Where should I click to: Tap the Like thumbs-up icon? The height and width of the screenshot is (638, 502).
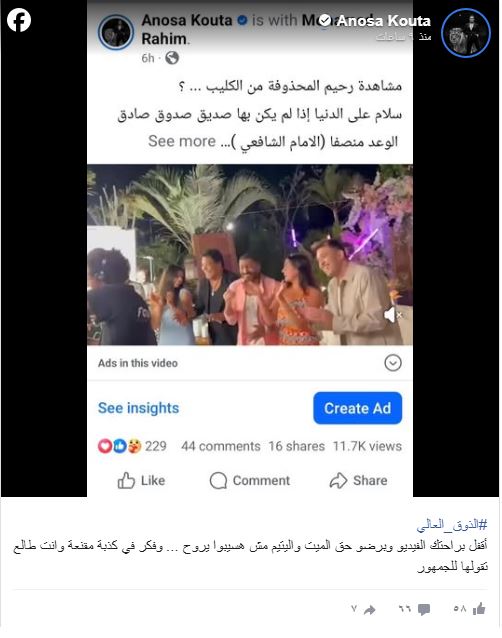(126, 481)
